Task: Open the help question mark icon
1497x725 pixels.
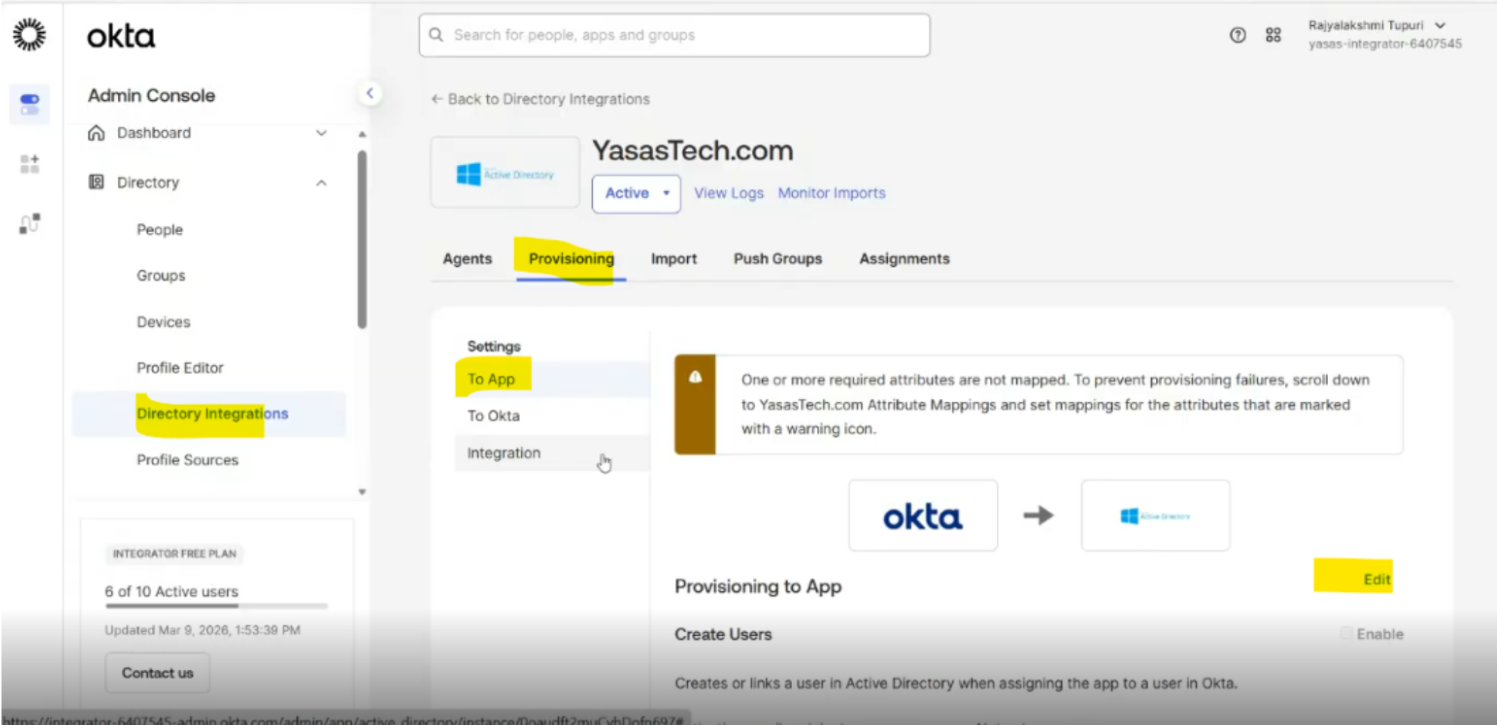Action: 1238,35
